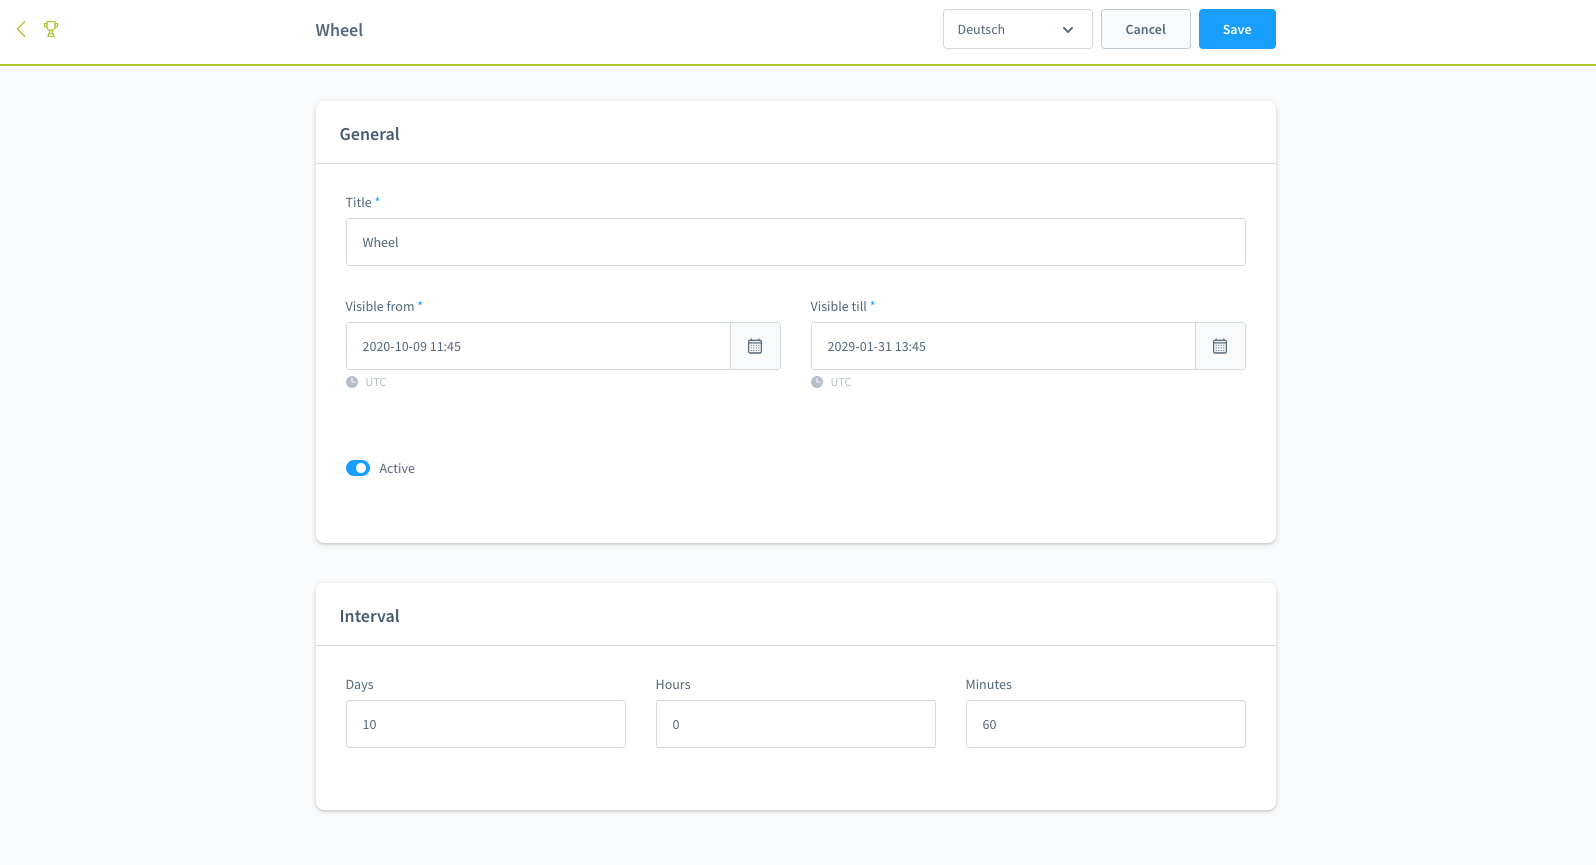
Task: Click the Wheel page title
Action: (339, 30)
